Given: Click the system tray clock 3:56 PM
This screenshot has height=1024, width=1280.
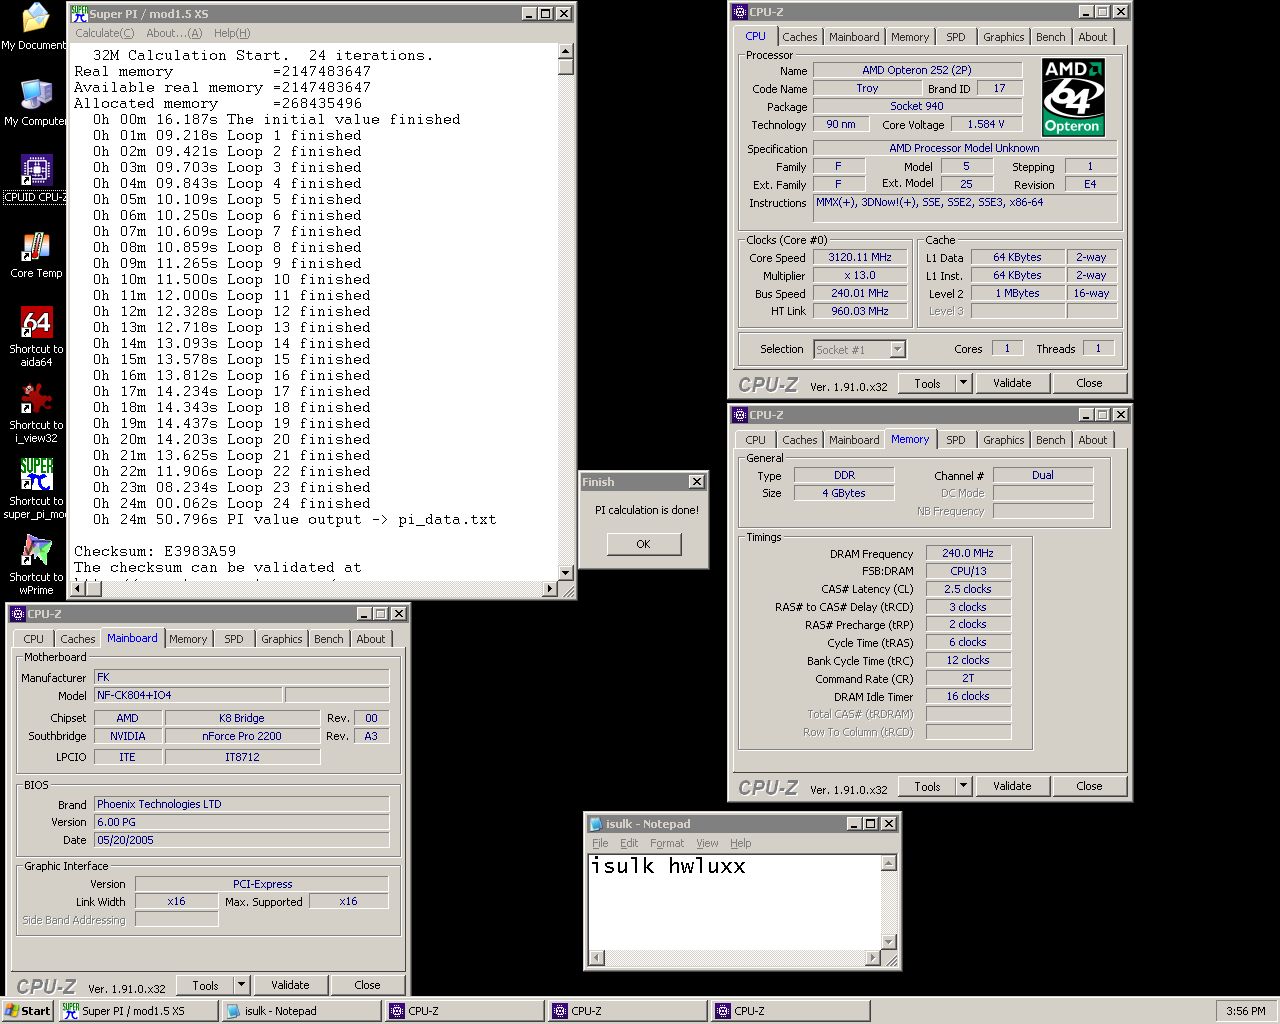Looking at the screenshot, I should click(x=1245, y=1011).
